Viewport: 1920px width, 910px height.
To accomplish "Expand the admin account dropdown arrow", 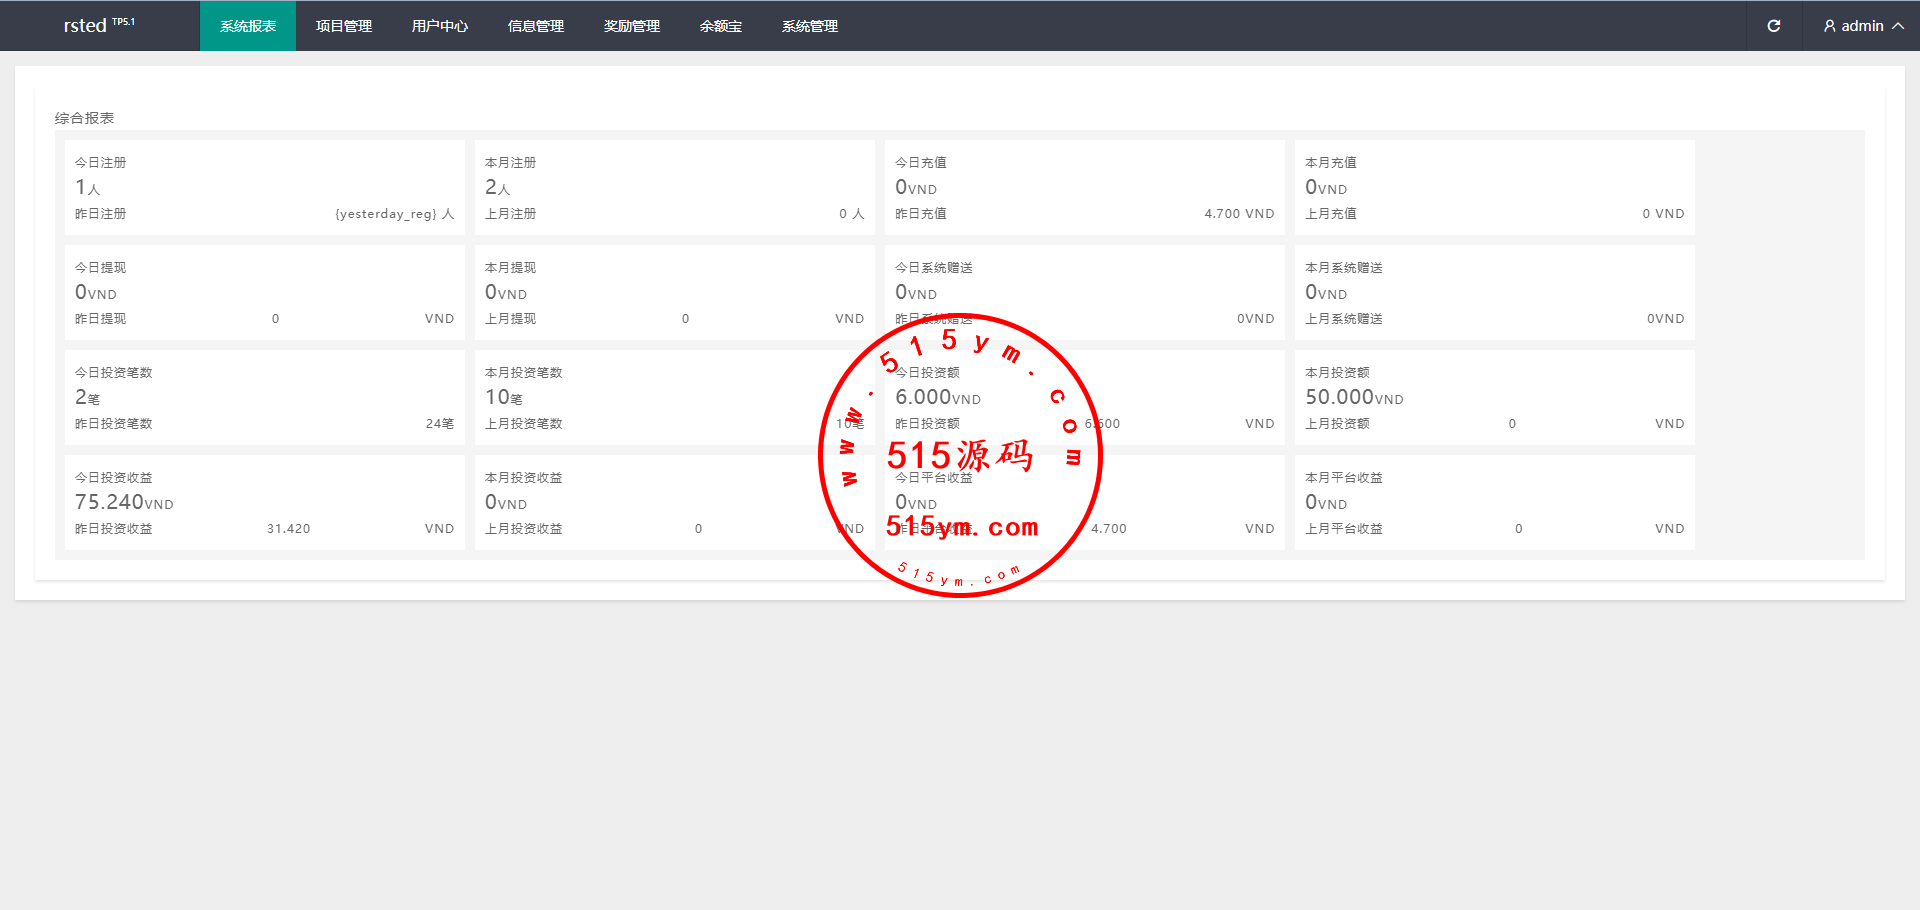I will (x=1897, y=26).
